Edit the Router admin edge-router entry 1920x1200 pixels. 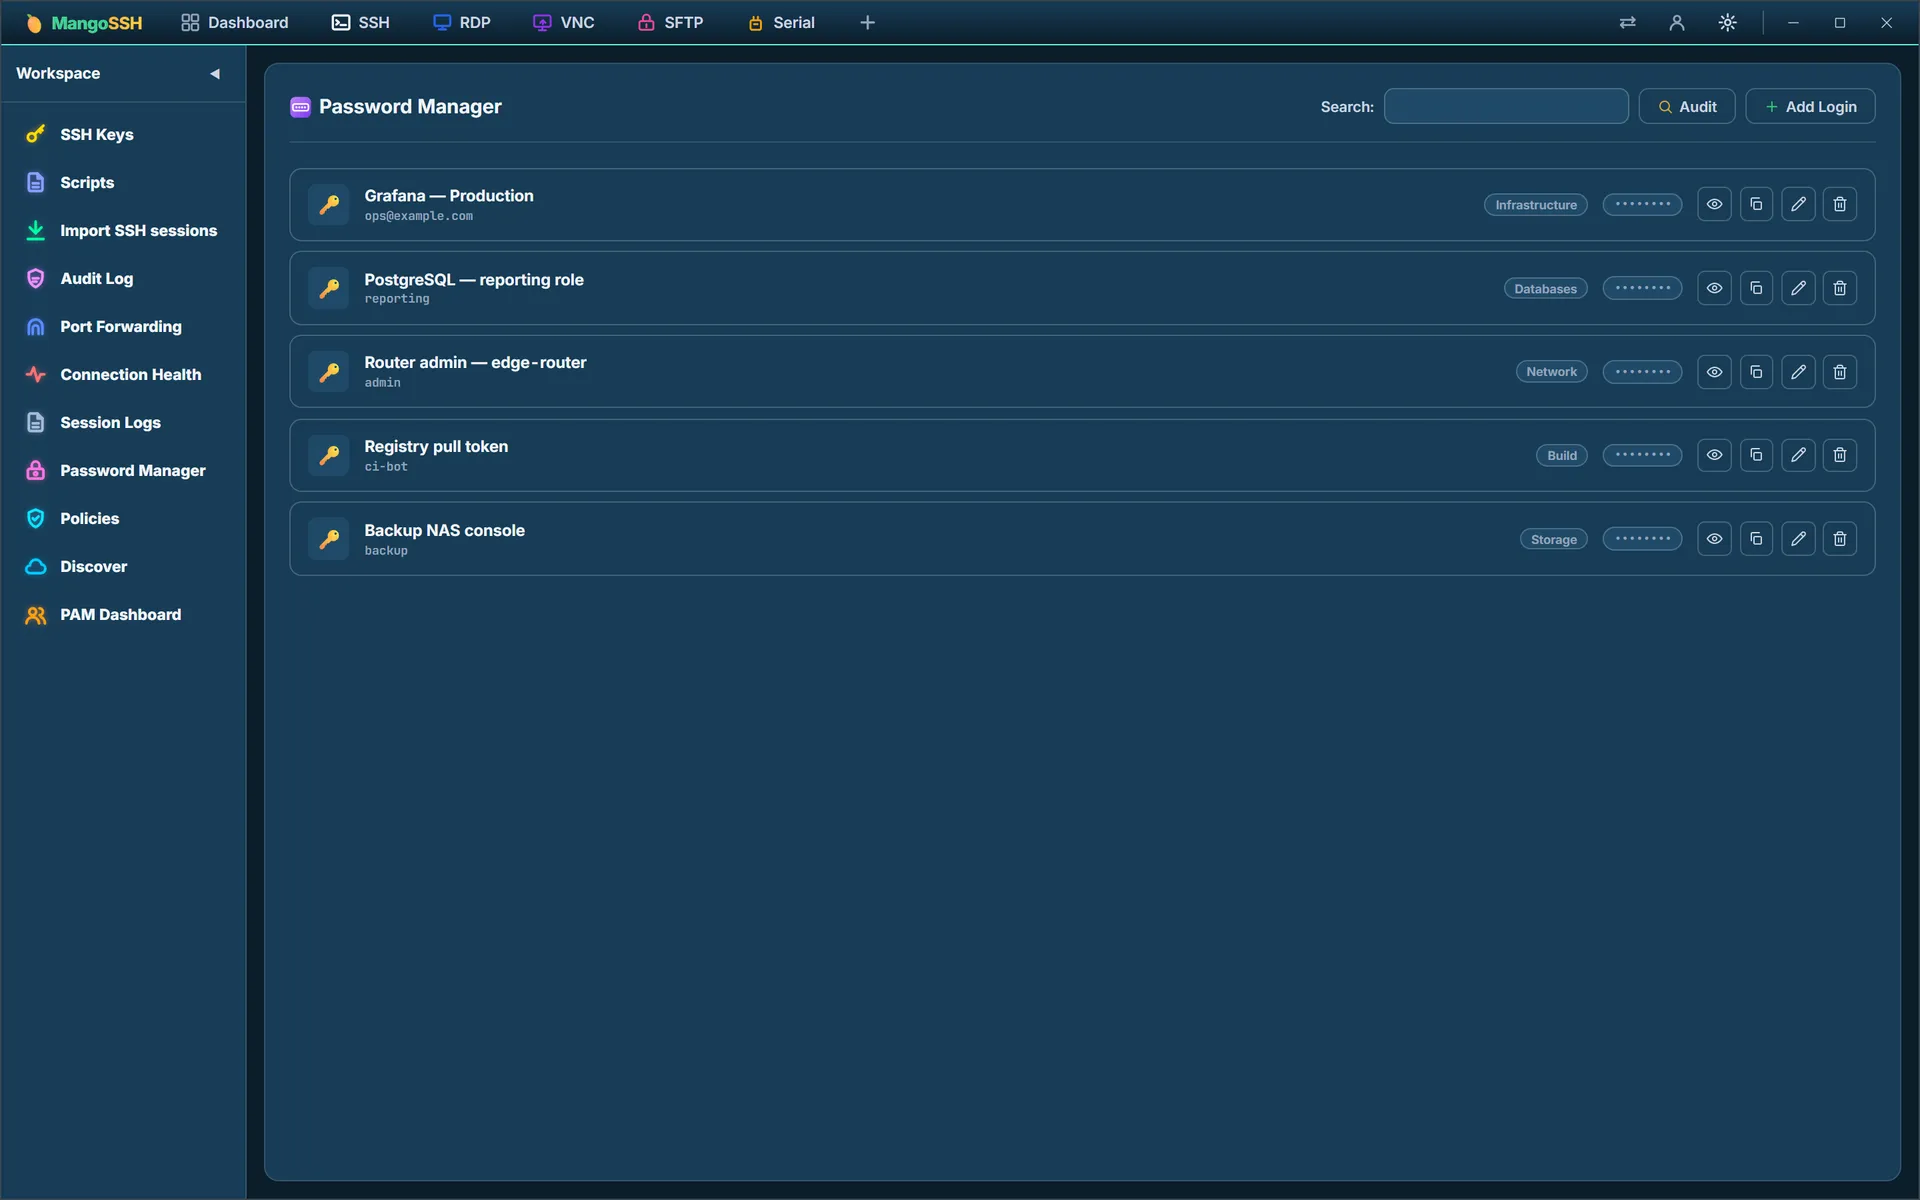[x=1798, y=372]
